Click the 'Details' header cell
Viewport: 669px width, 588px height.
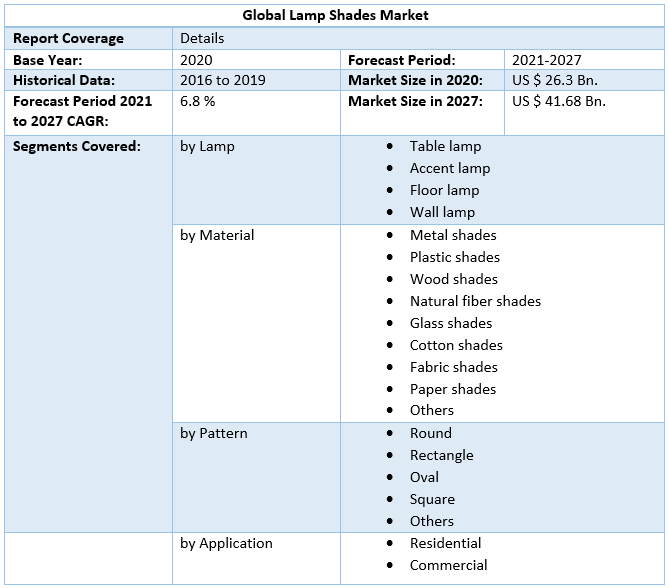[202, 38]
